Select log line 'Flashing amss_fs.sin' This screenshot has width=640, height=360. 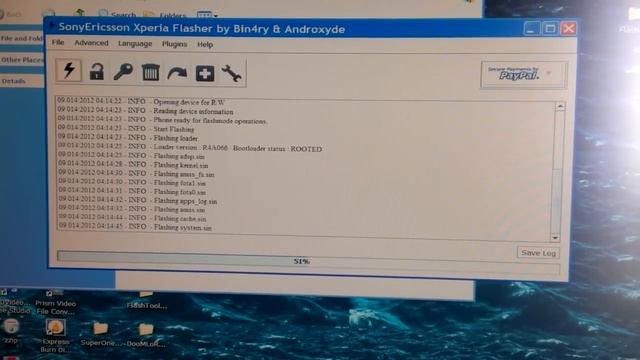(x=136, y=173)
